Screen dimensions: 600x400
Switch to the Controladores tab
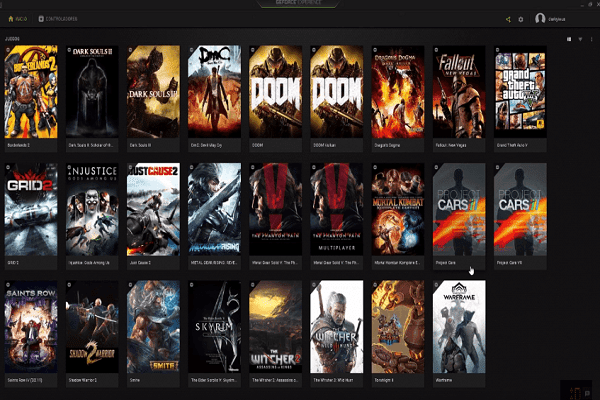point(56,18)
